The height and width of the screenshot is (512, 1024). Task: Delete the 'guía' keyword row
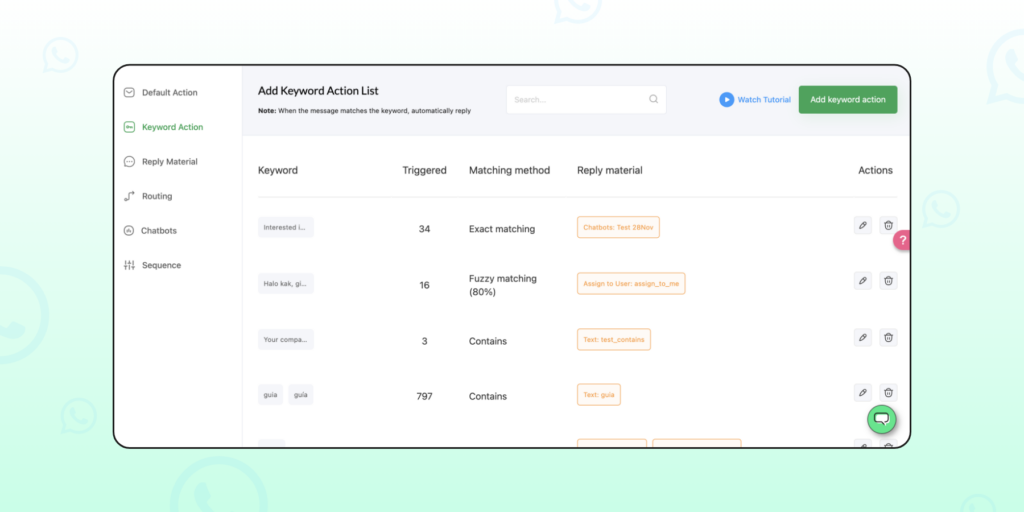[x=888, y=392]
